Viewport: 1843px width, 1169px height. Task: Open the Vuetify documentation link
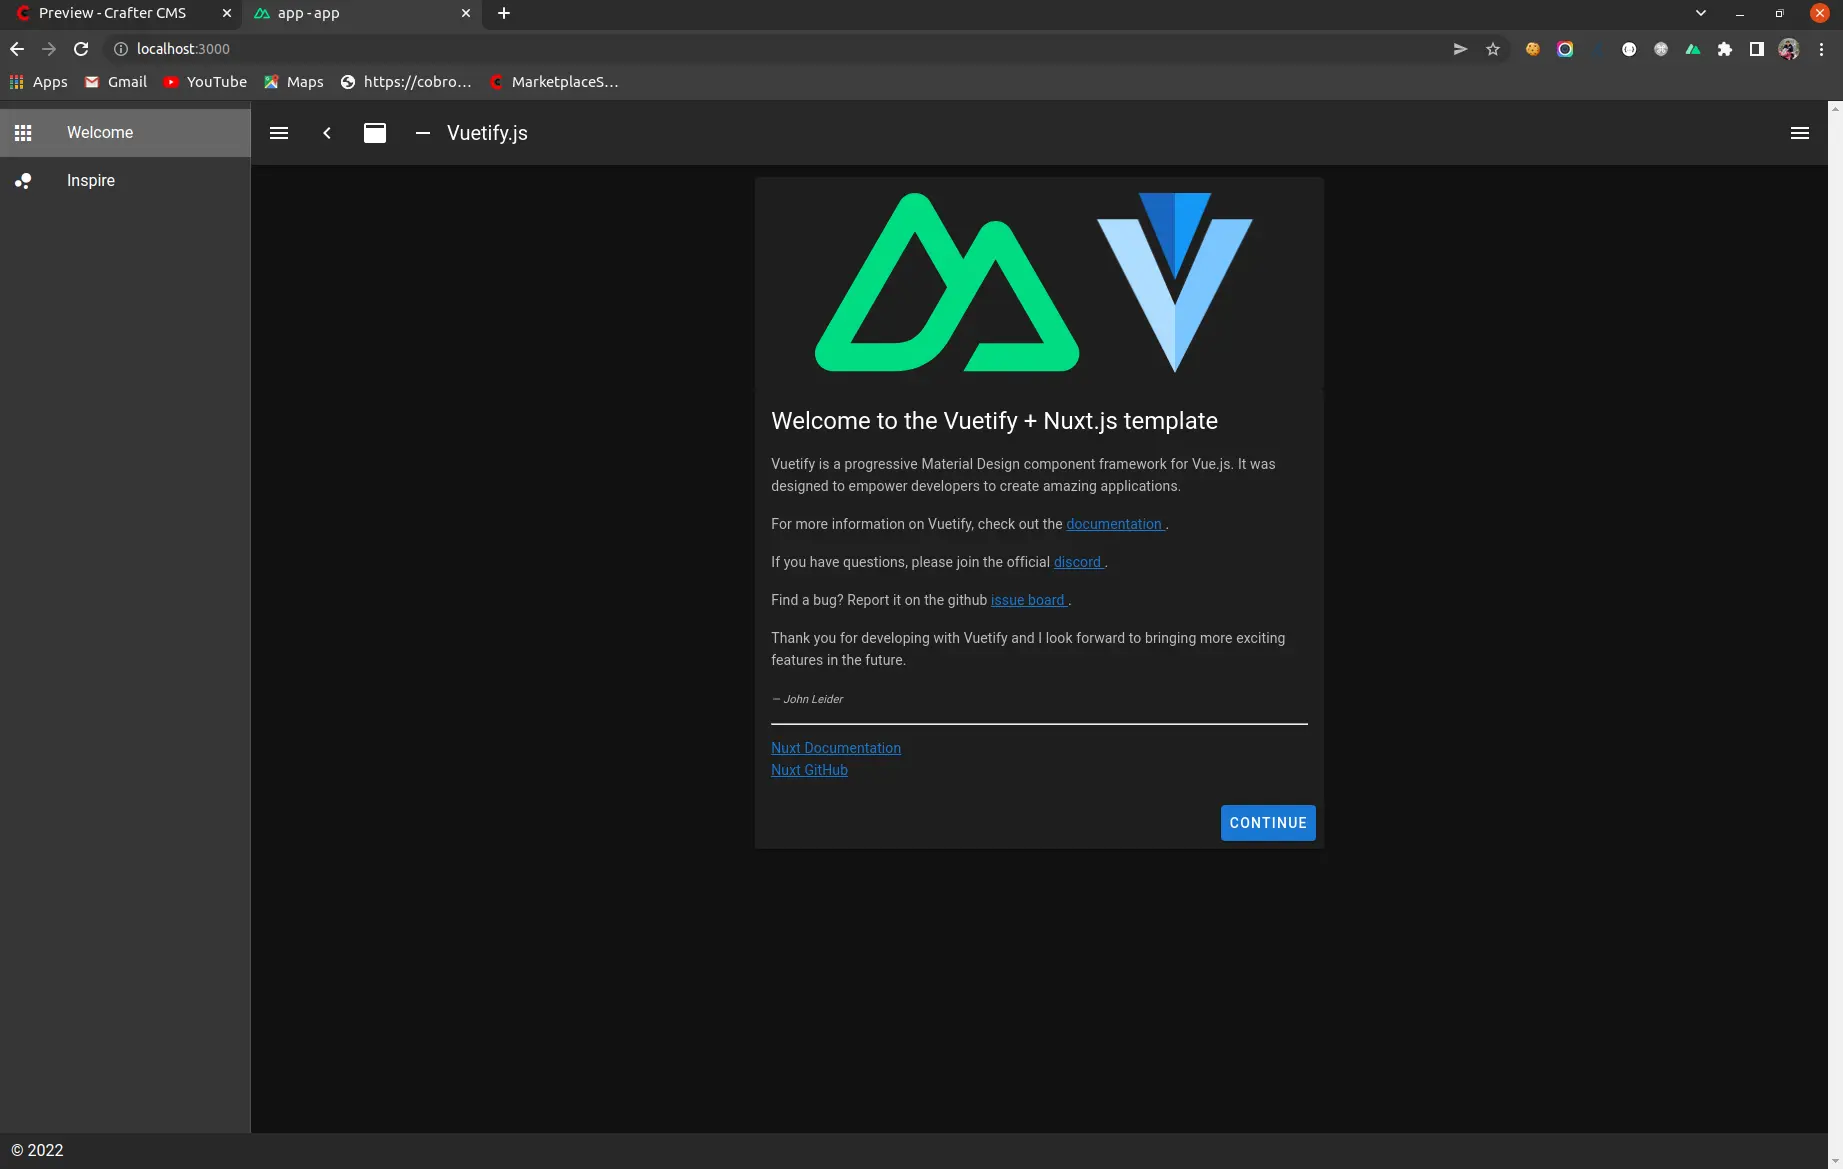point(1114,524)
